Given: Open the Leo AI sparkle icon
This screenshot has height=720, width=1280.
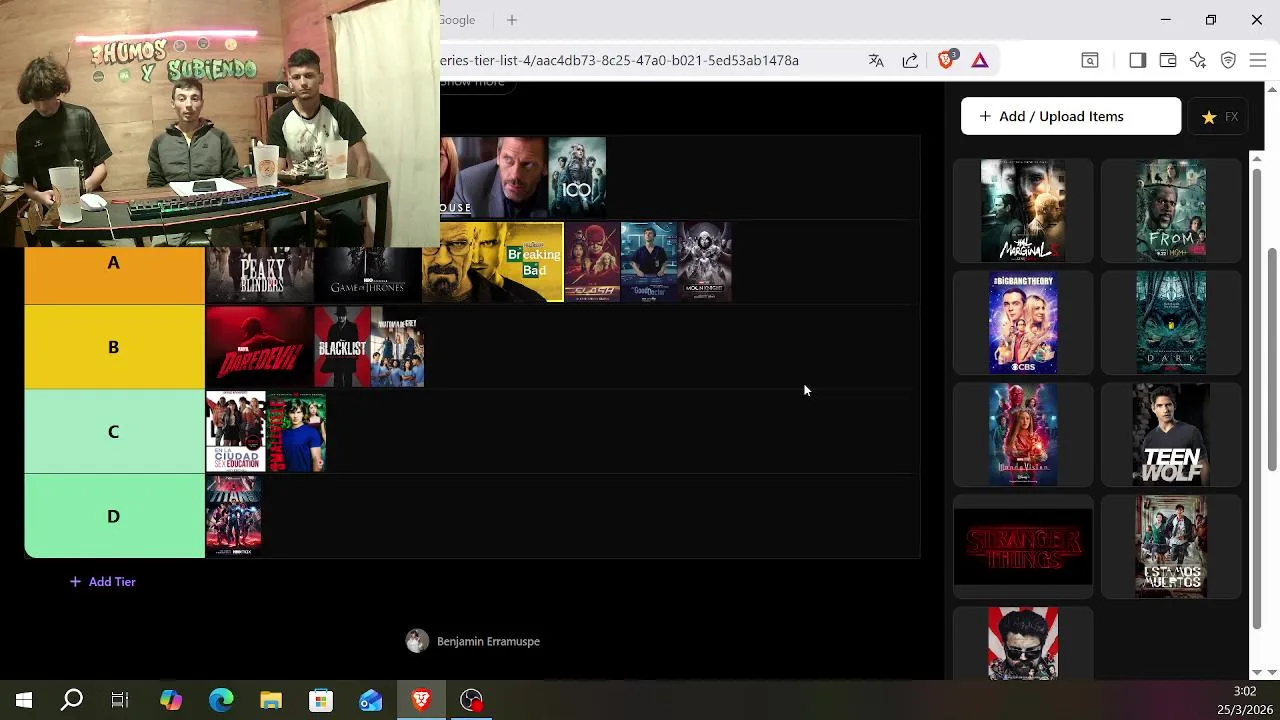Looking at the screenshot, I should pos(1198,60).
